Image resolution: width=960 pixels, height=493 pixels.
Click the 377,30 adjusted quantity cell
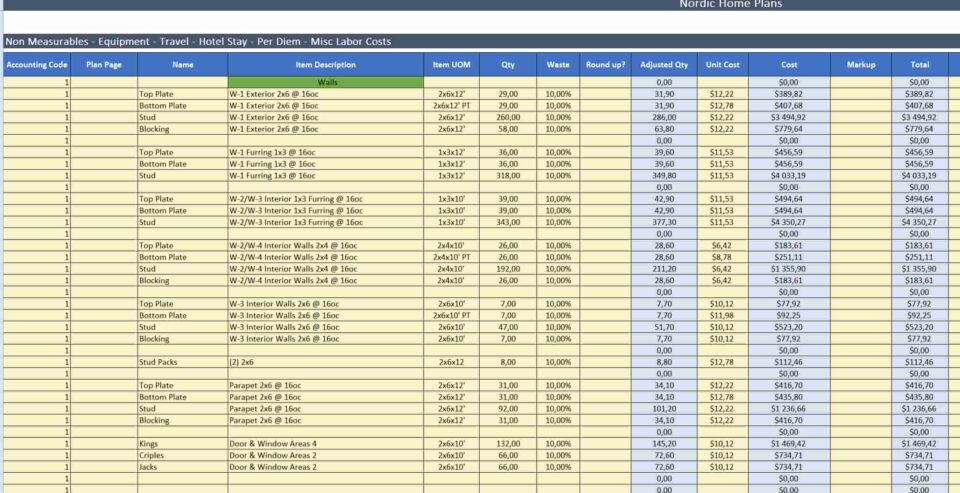pos(664,222)
